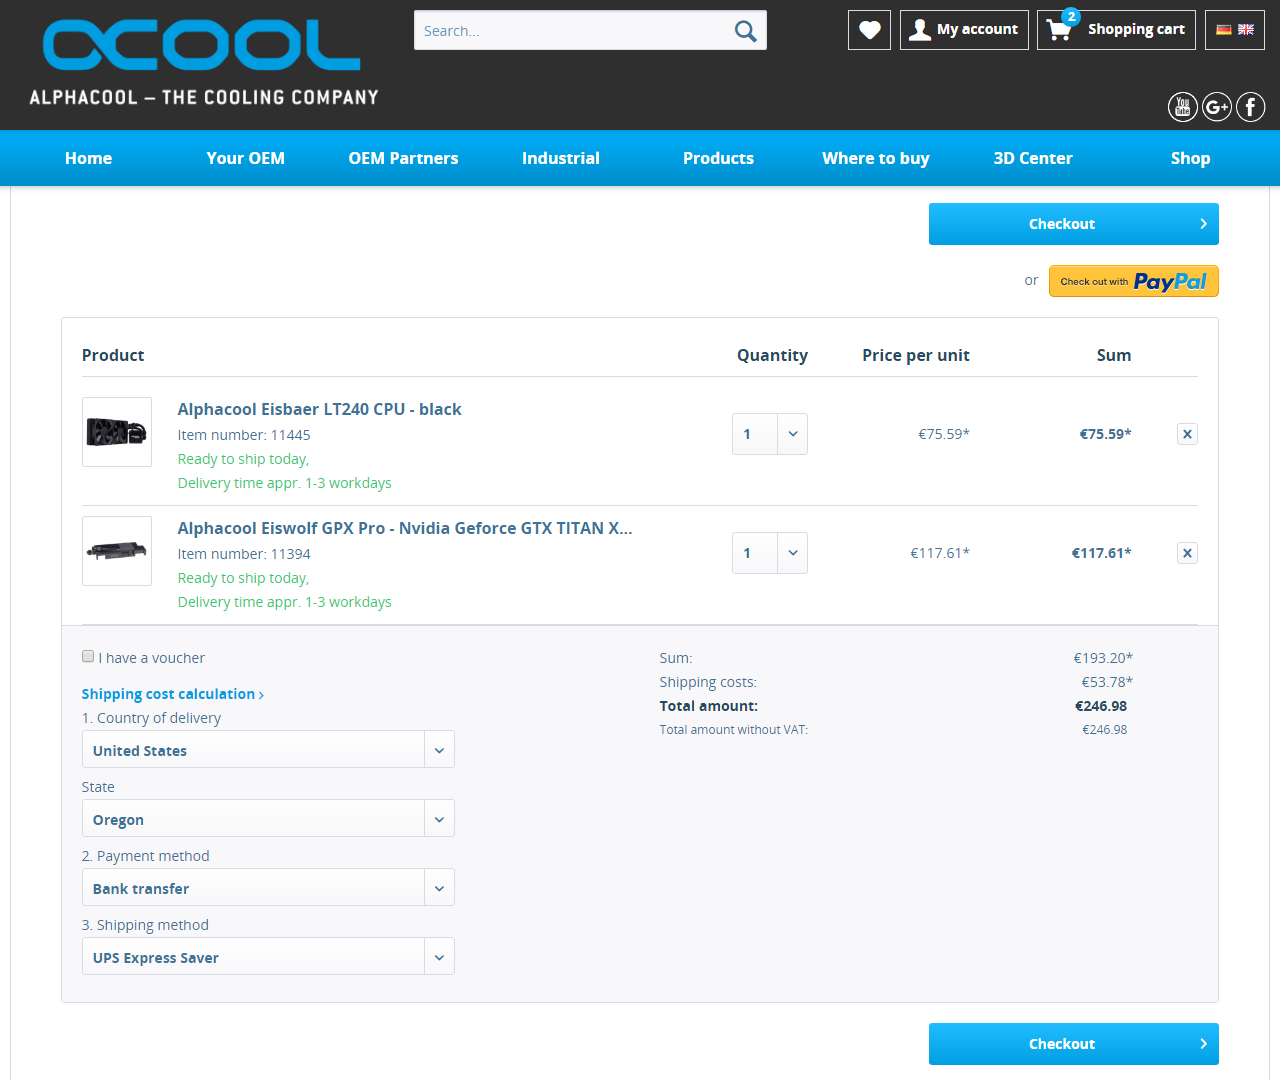The height and width of the screenshot is (1080, 1280).
Task: Open the YouTube social icon
Action: click(1183, 107)
